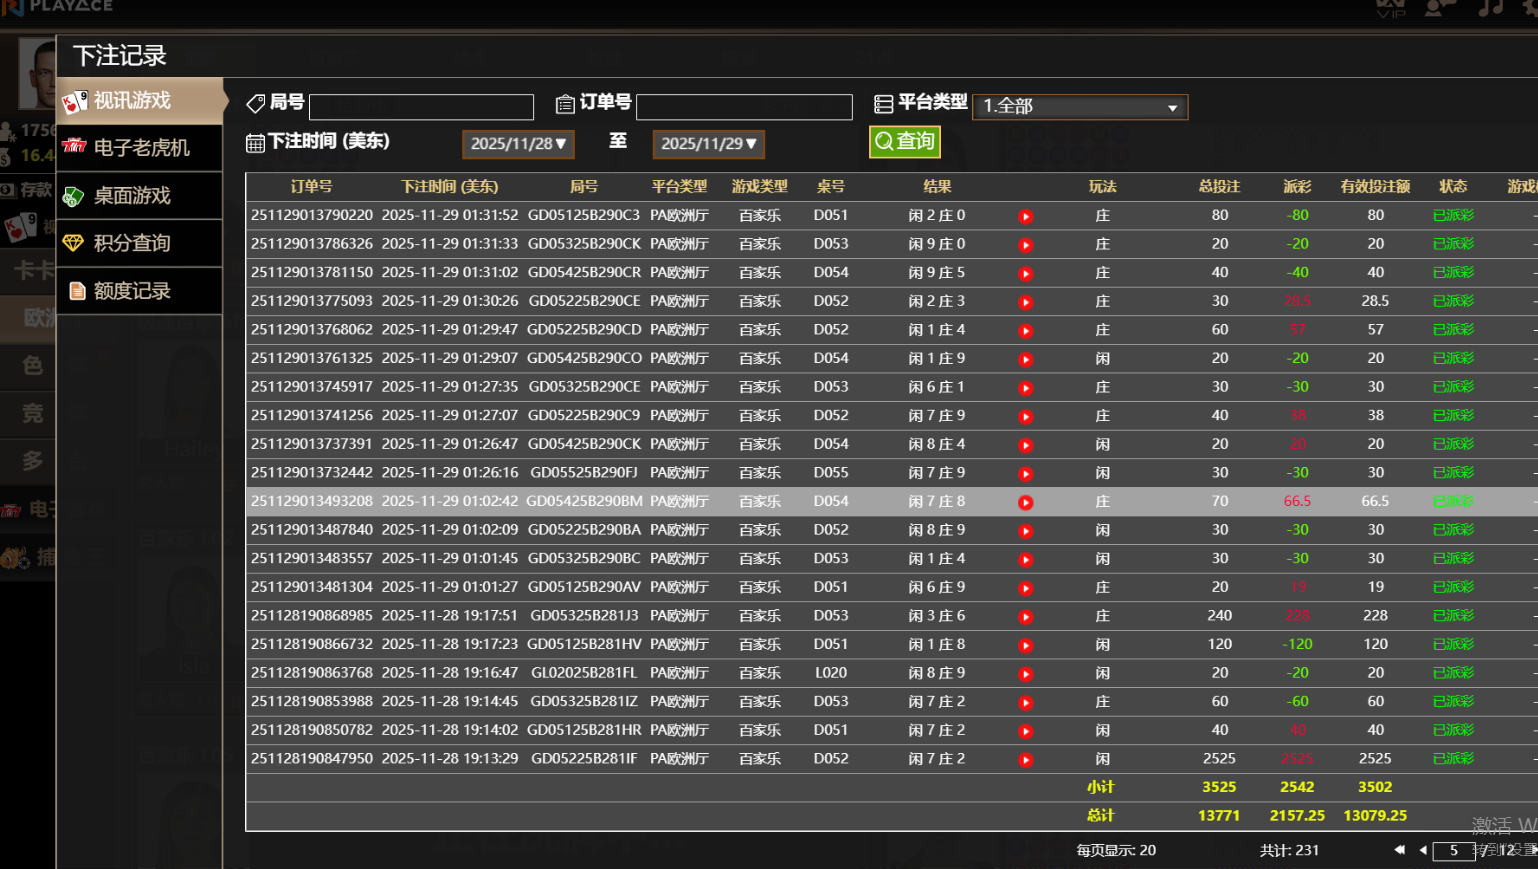1538x869 pixels.
Task: Click the 订单号 text box
Action: click(x=744, y=107)
